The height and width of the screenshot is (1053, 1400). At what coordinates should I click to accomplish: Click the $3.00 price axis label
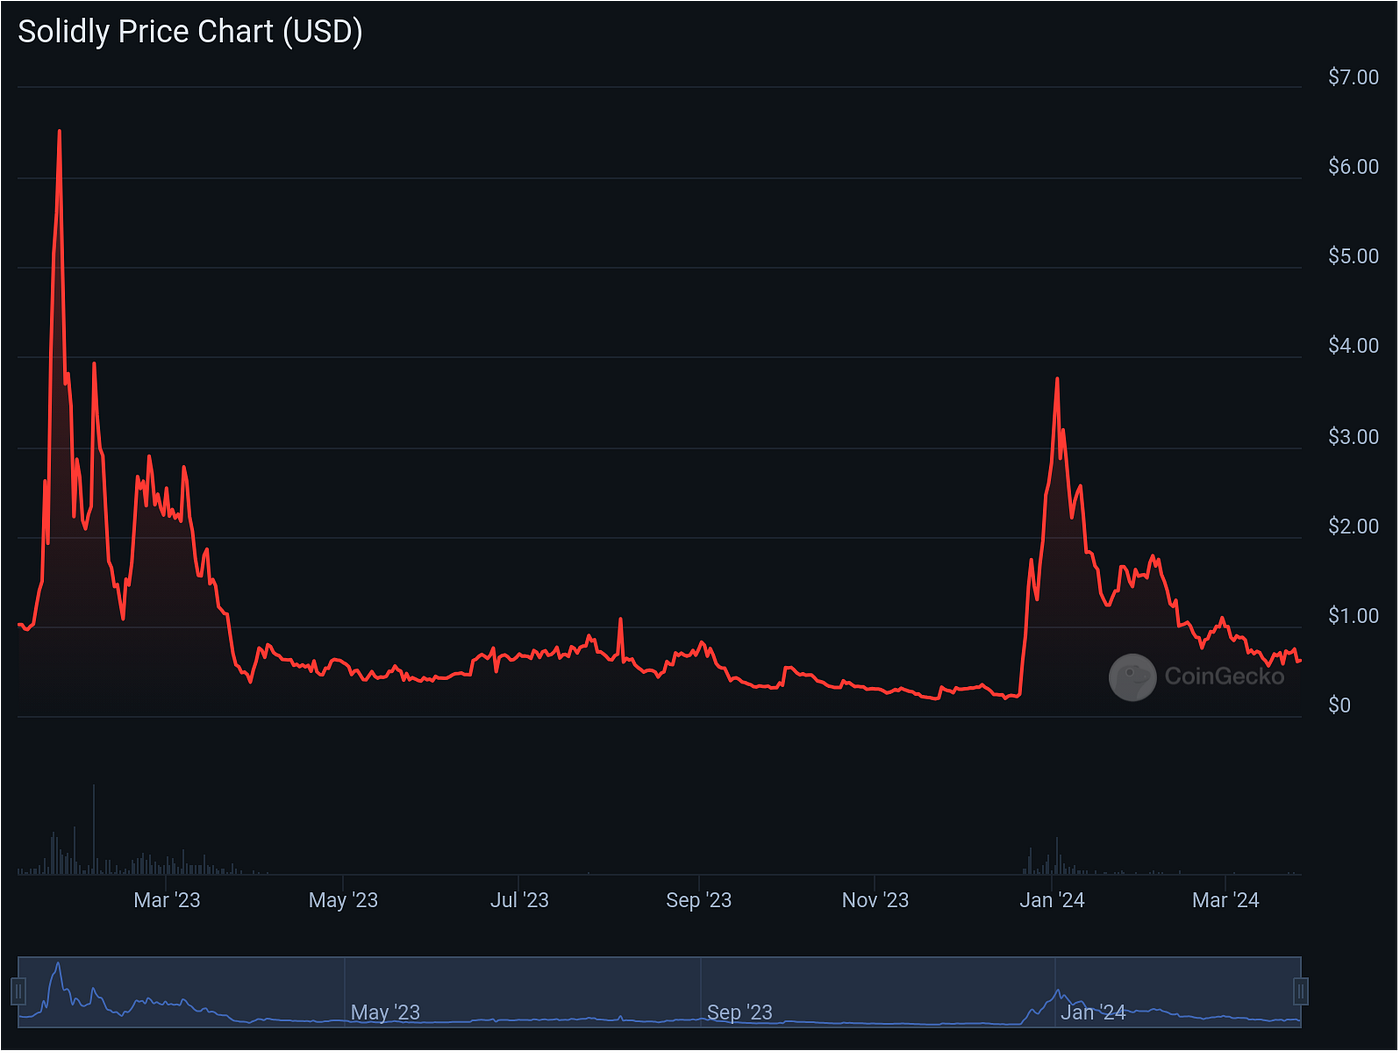pos(1353,436)
